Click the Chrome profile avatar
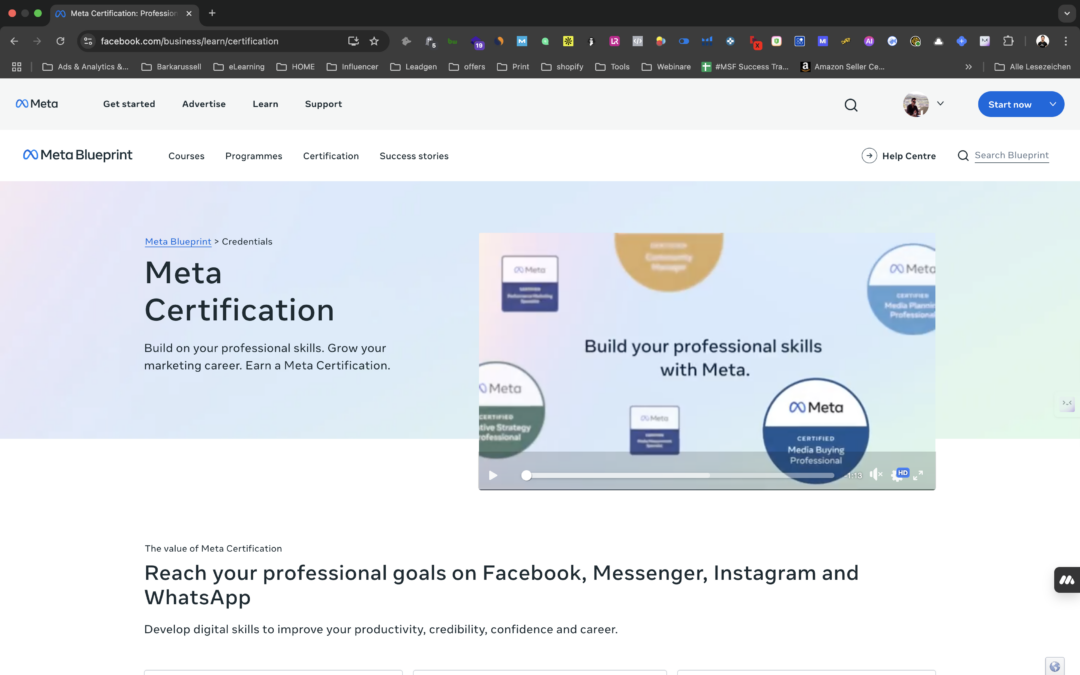The width and height of the screenshot is (1080, 675). (x=1042, y=41)
